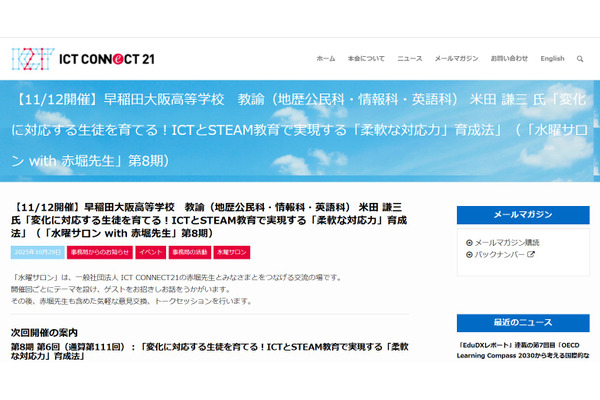
Task: Click the 第8期 第6回 session heading
Action: coord(210,351)
